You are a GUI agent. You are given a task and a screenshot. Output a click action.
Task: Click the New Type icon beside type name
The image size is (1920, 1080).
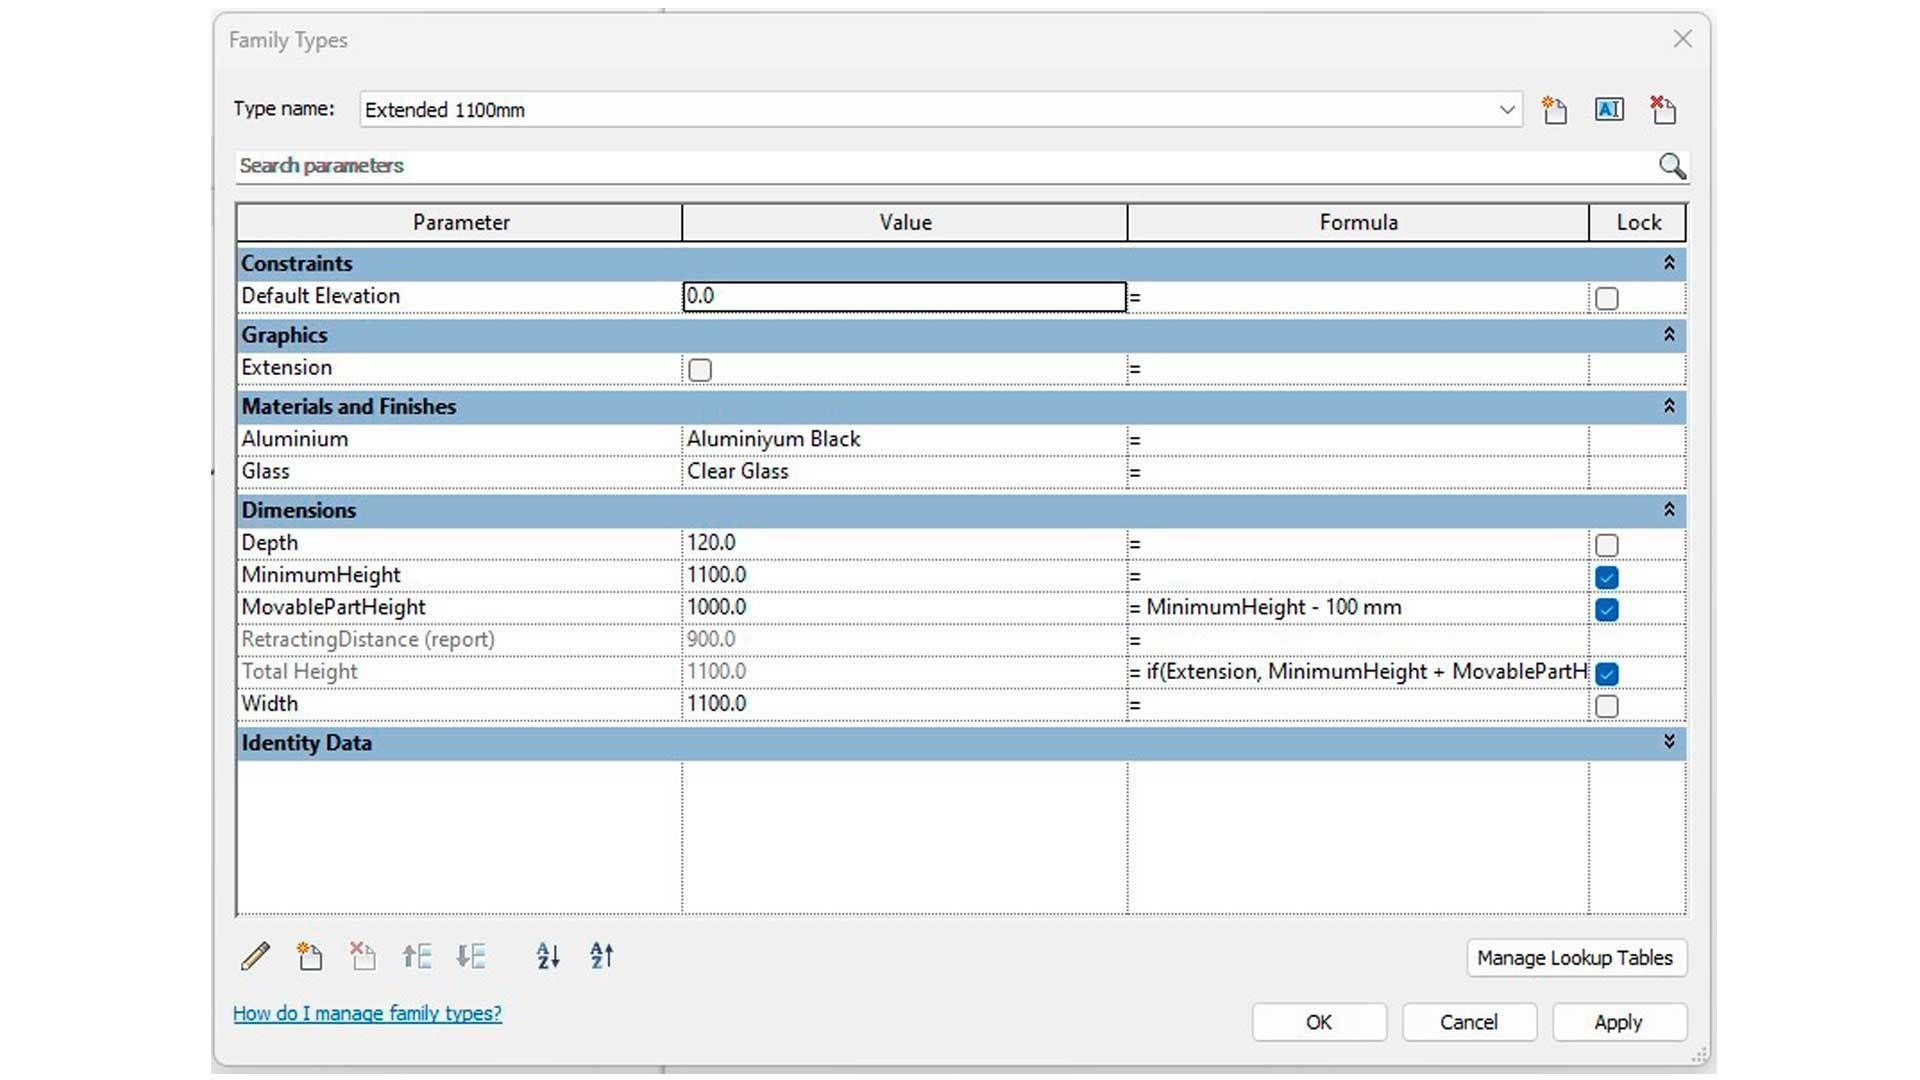1554,110
